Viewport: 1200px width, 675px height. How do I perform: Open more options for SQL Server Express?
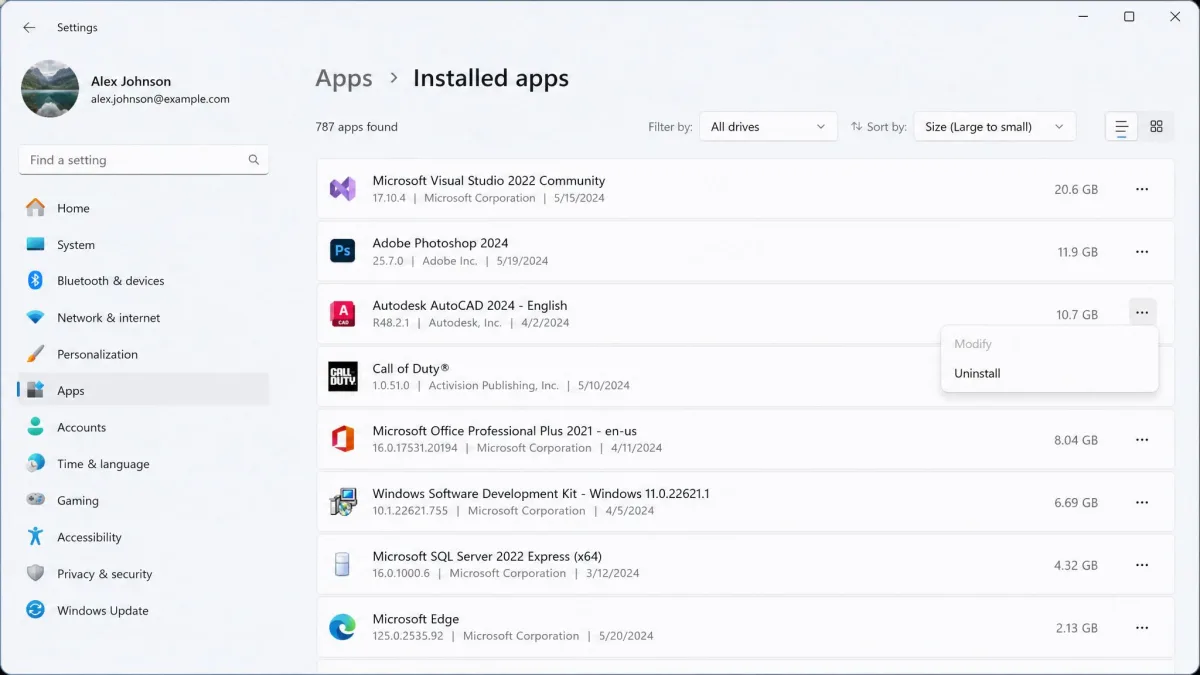click(1142, 565)
